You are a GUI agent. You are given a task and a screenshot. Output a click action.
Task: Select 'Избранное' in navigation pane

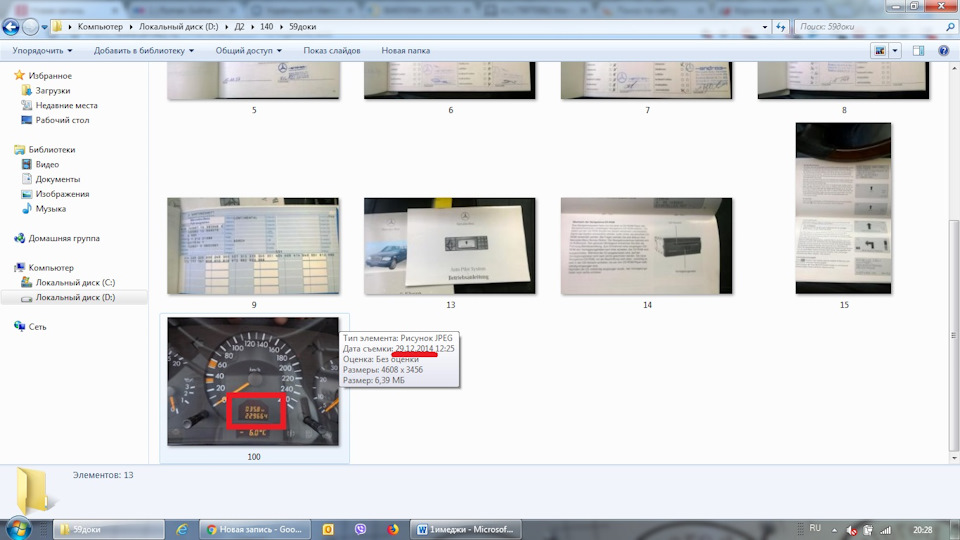[x=50, y=76]
